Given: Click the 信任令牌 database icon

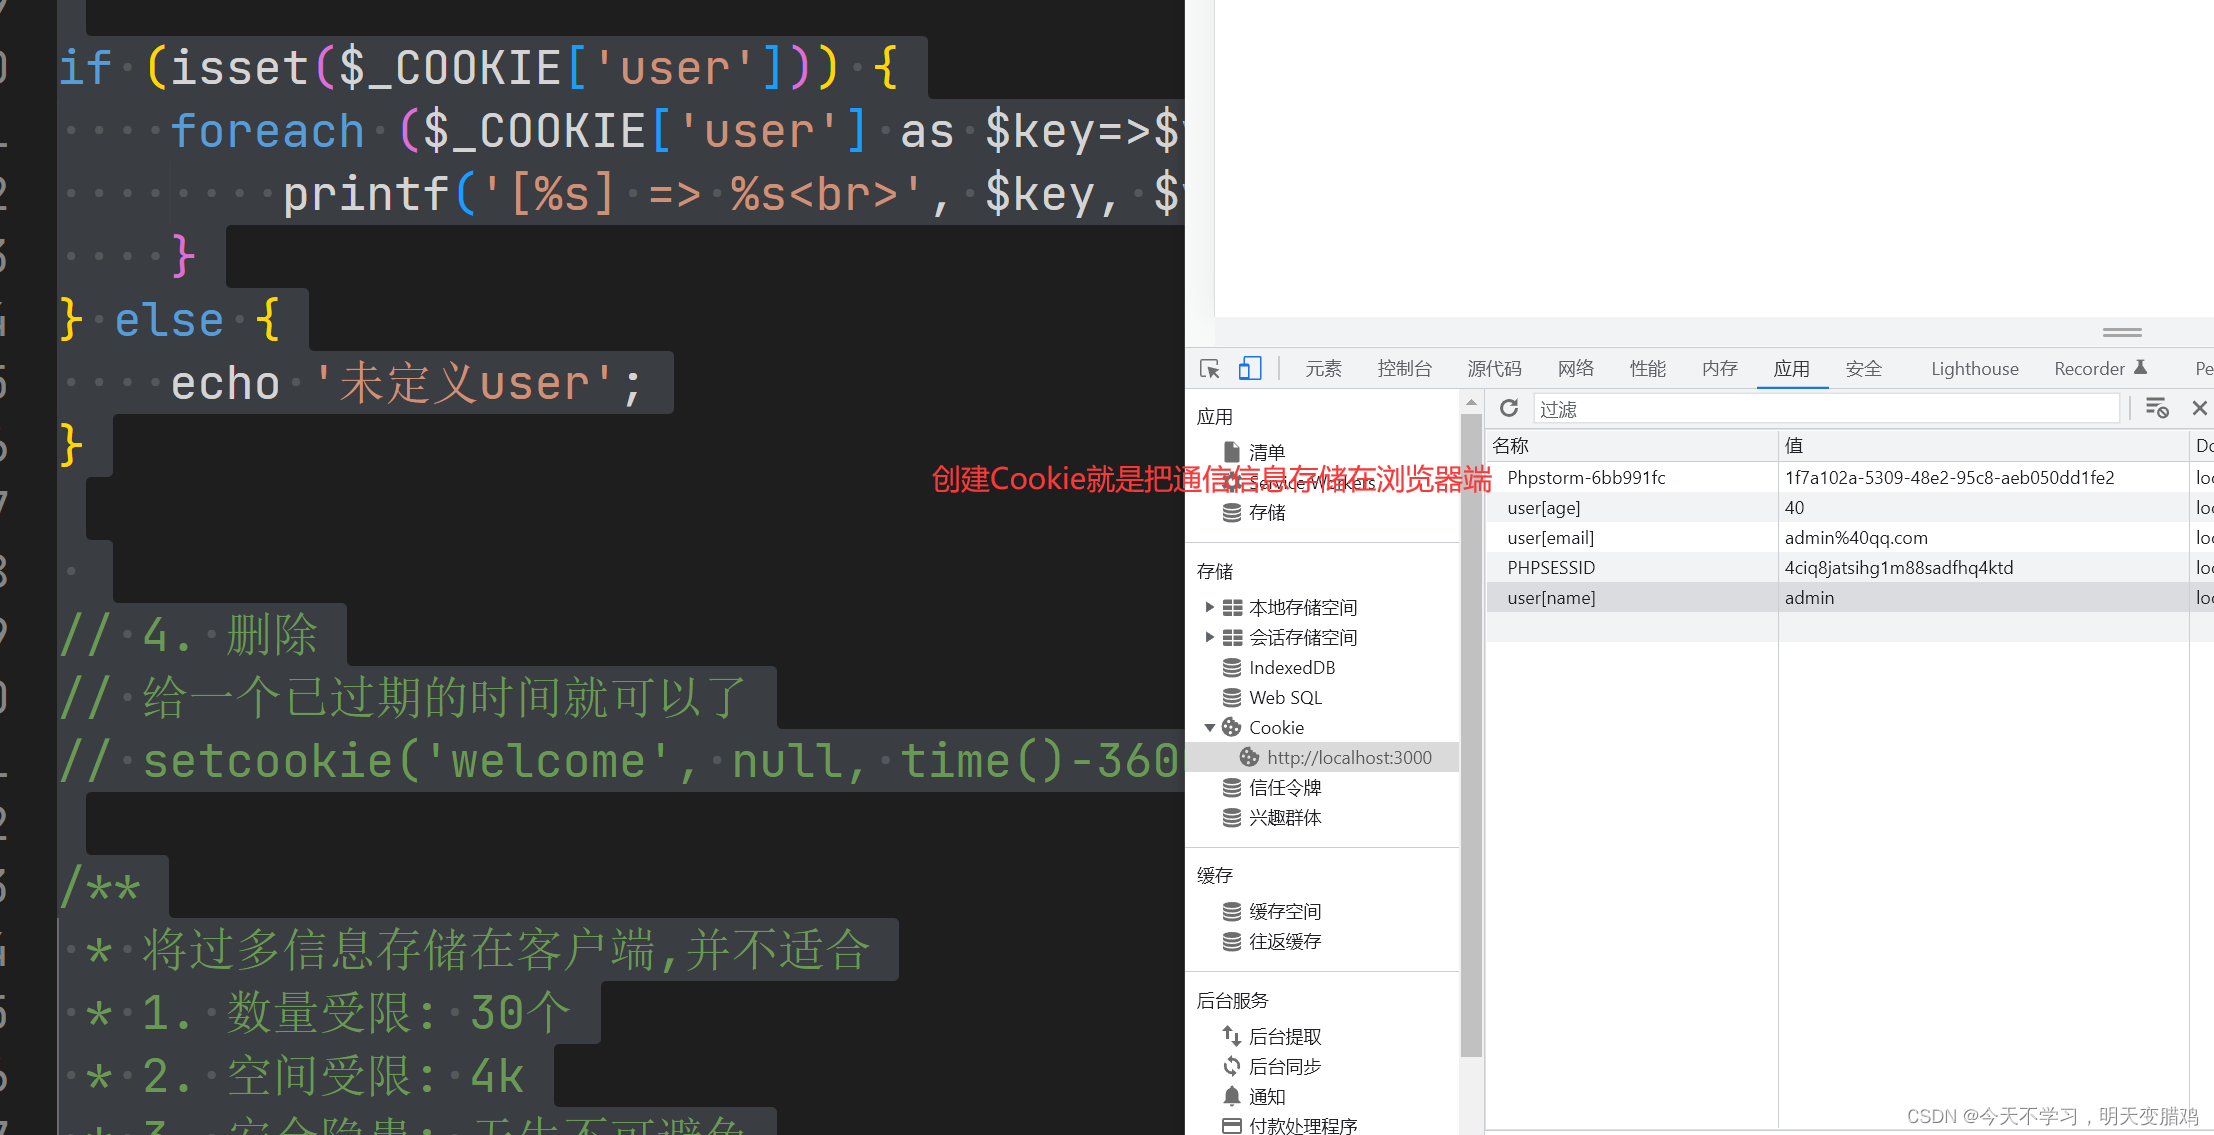Looking at the screenshot, I should [x=1232, y=788].
